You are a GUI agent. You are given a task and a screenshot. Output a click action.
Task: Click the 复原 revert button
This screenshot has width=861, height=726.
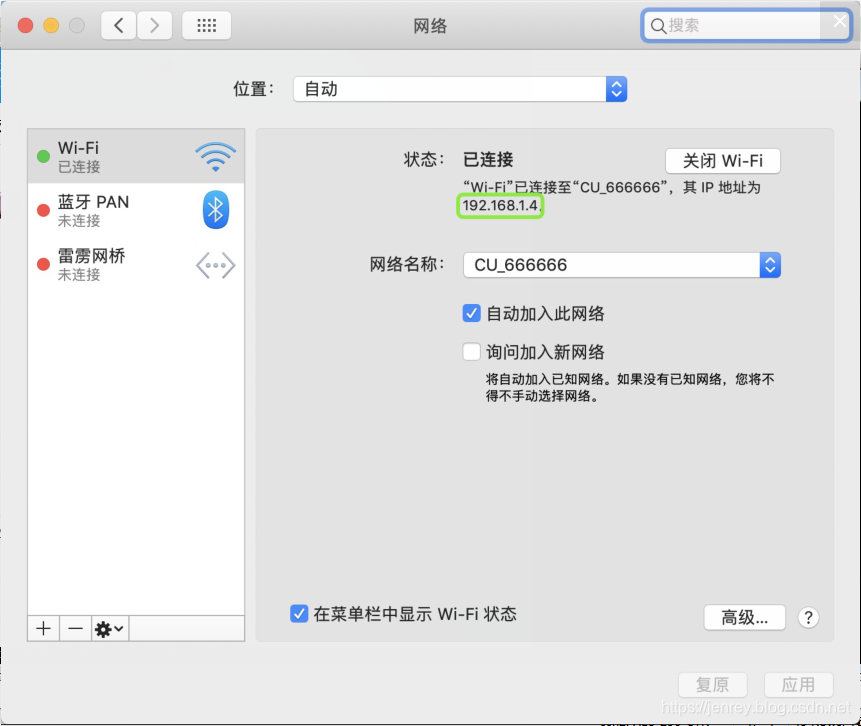point(712,685)
